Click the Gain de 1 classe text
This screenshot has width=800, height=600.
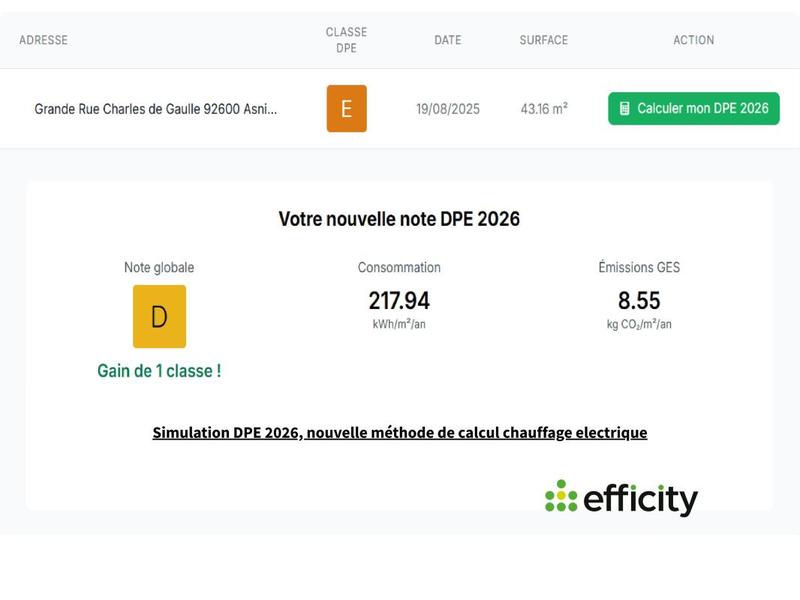click(159, 370)
